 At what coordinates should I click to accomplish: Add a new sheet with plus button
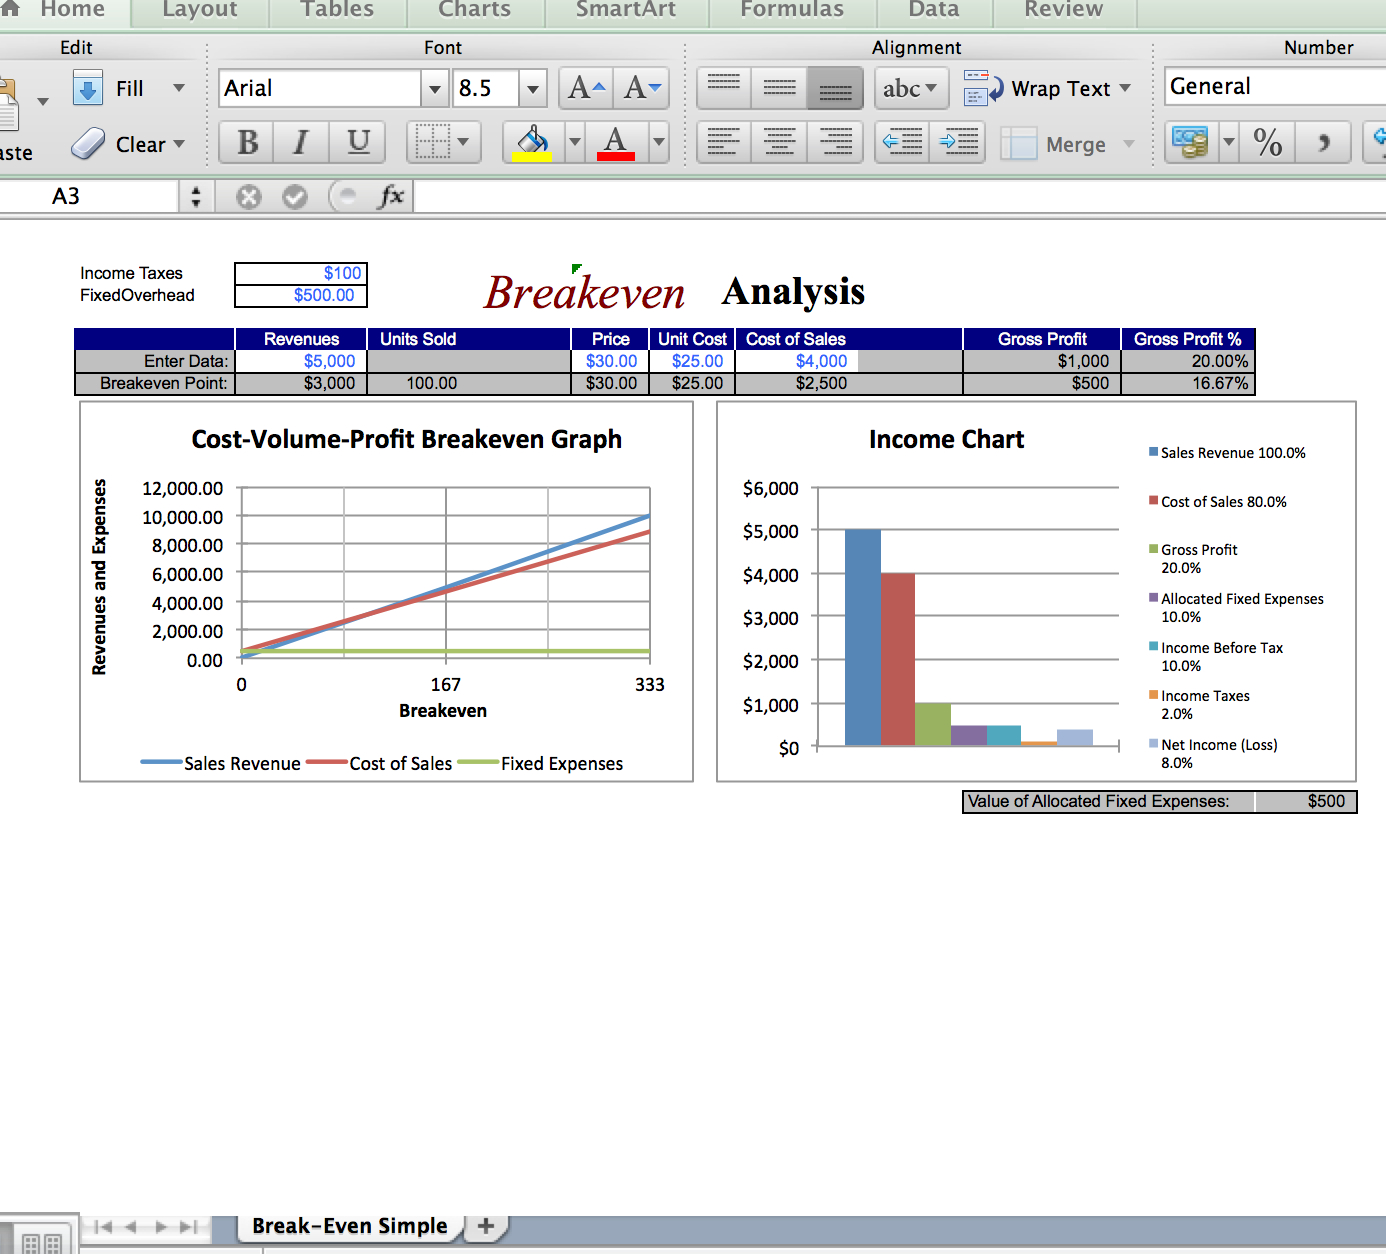[486, 1226]
